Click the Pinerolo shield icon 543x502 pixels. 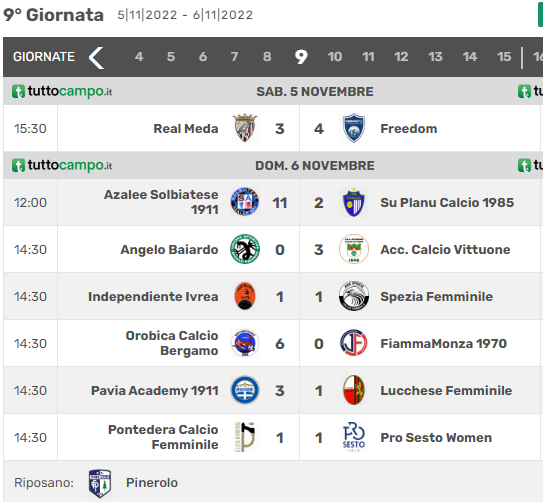(100, 483)
